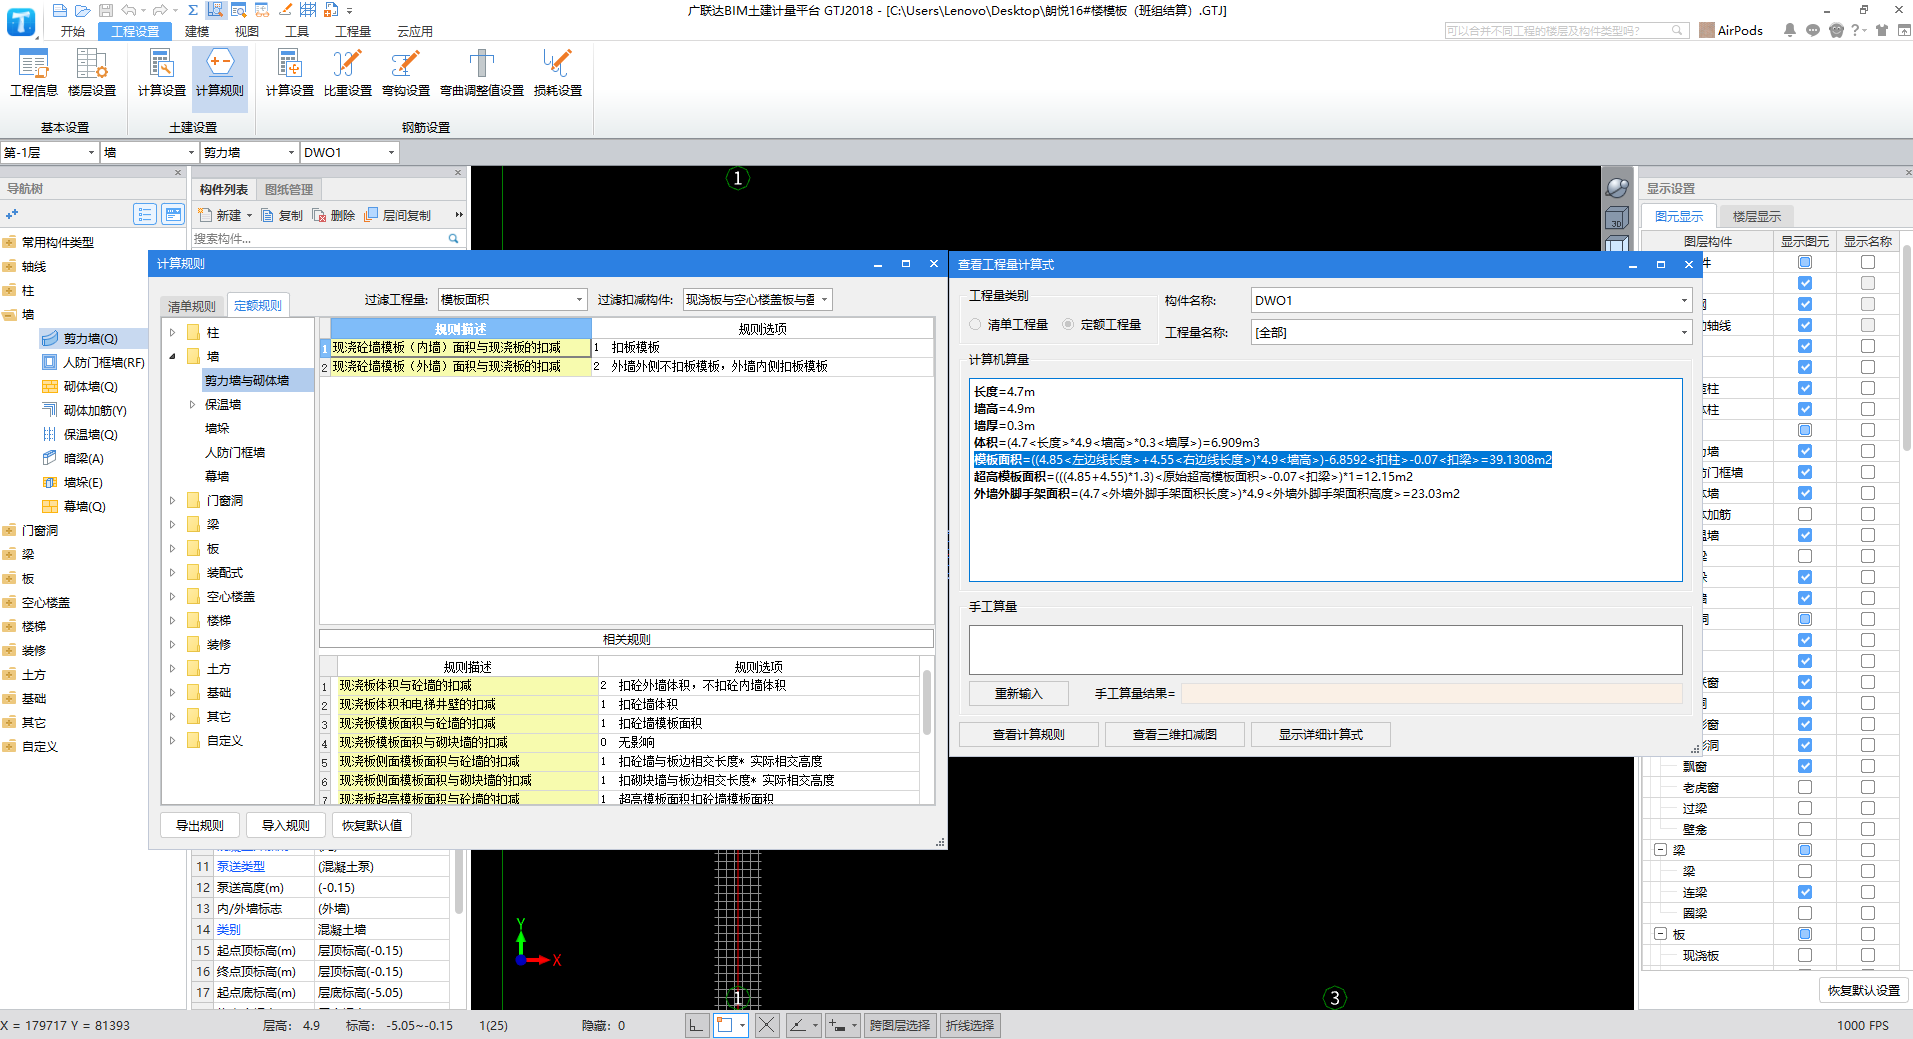Click the 手工算量 input box
The image size is (1913, 1039).
[1326, 649]
